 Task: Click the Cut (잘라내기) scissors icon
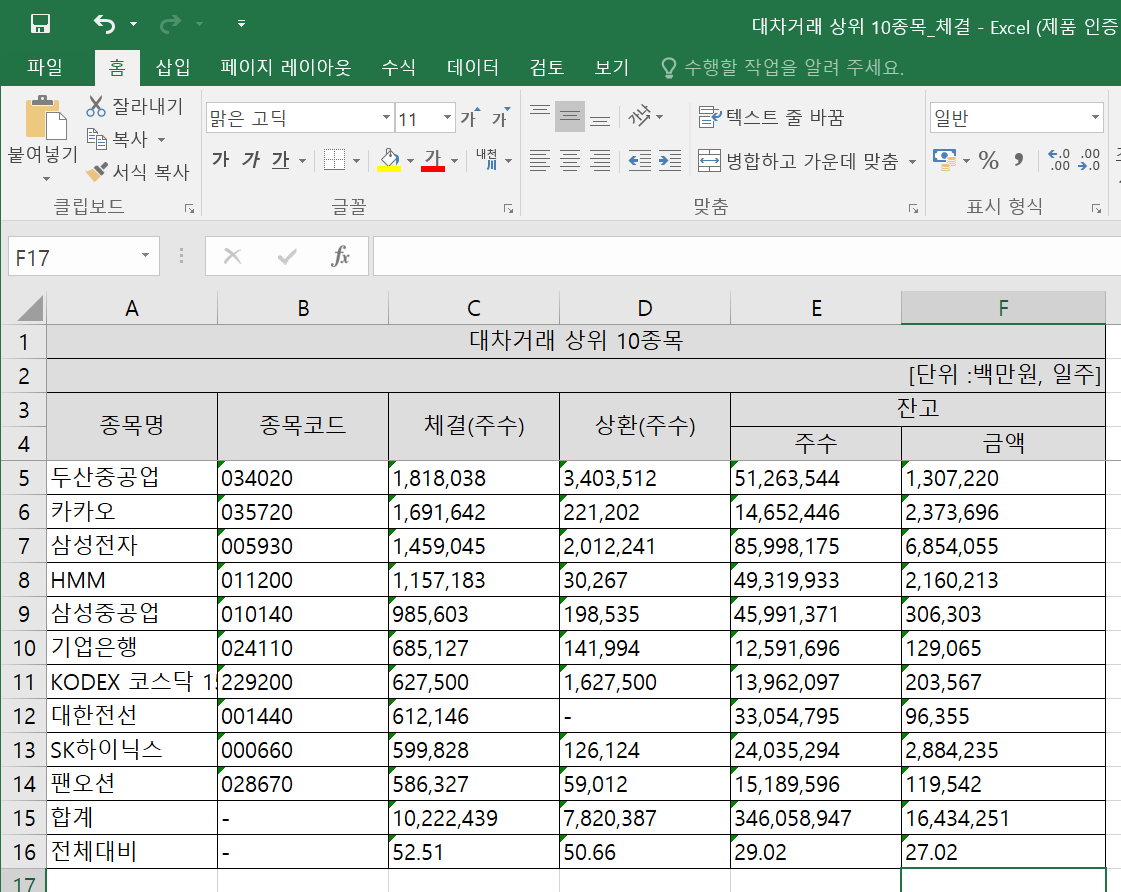[x=96, y=106]
